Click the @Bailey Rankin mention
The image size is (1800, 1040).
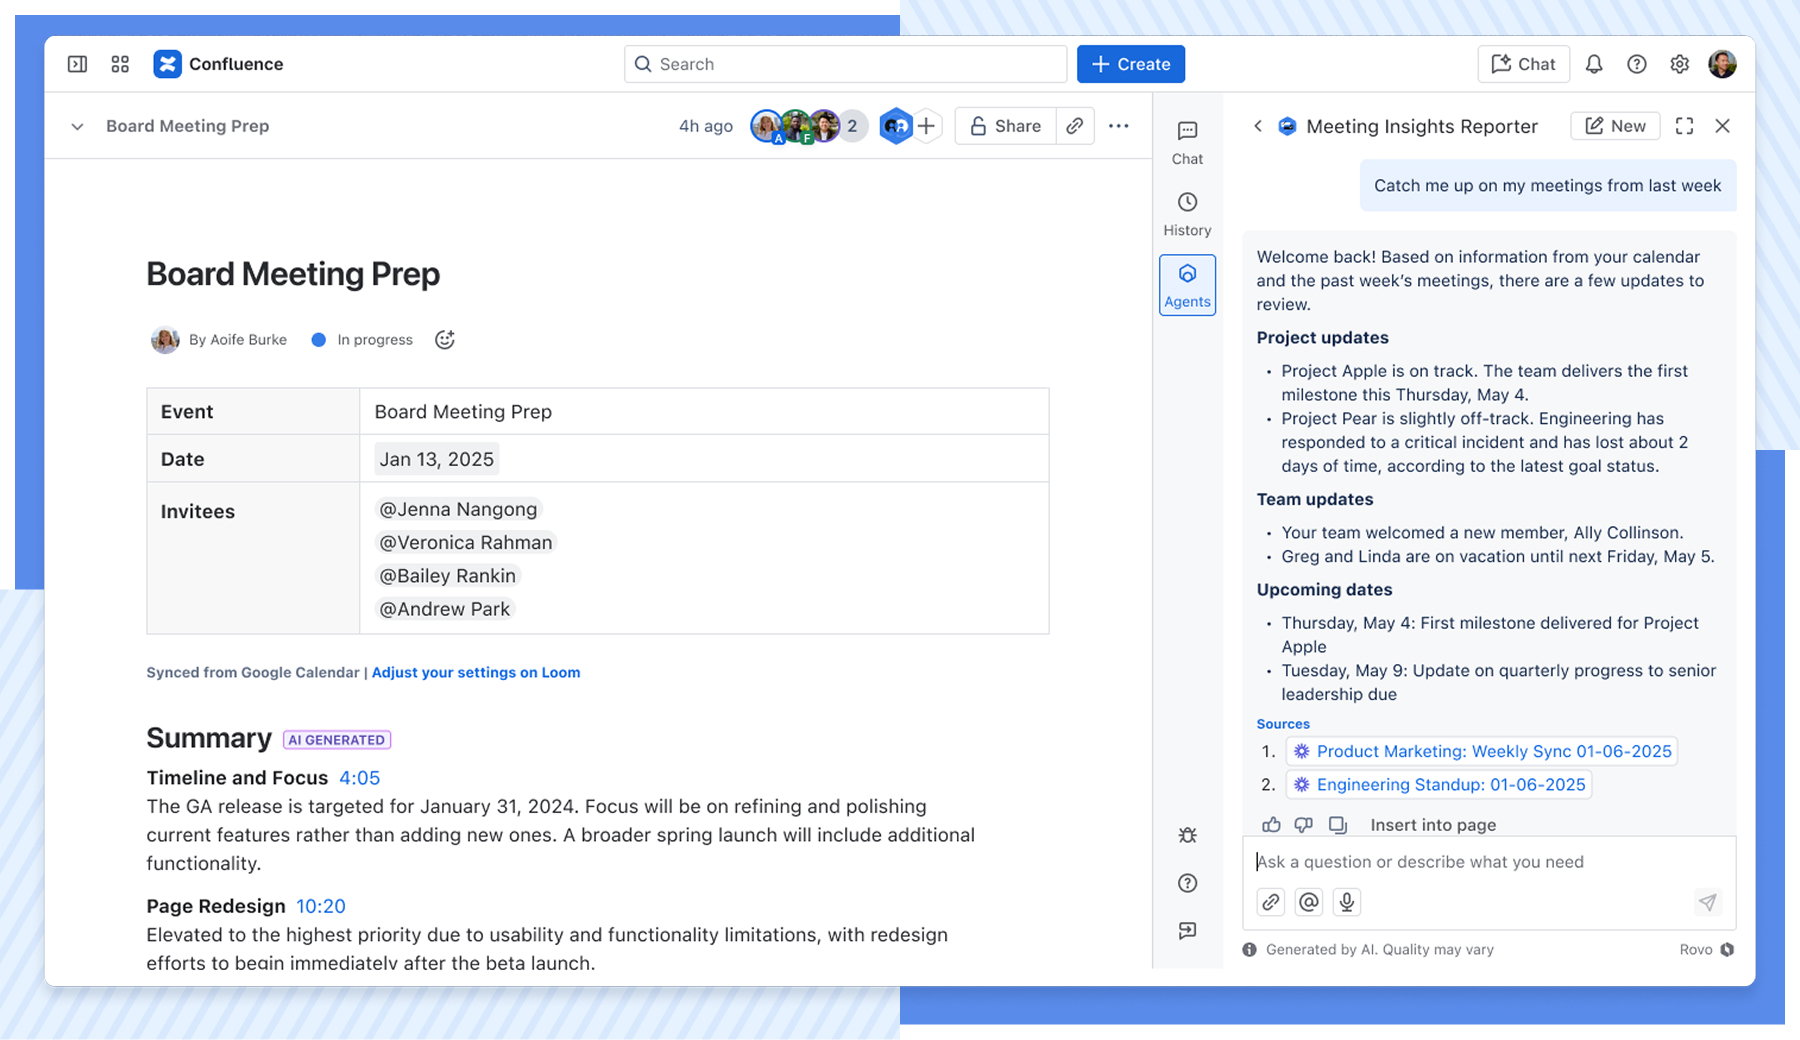[447, 576]
